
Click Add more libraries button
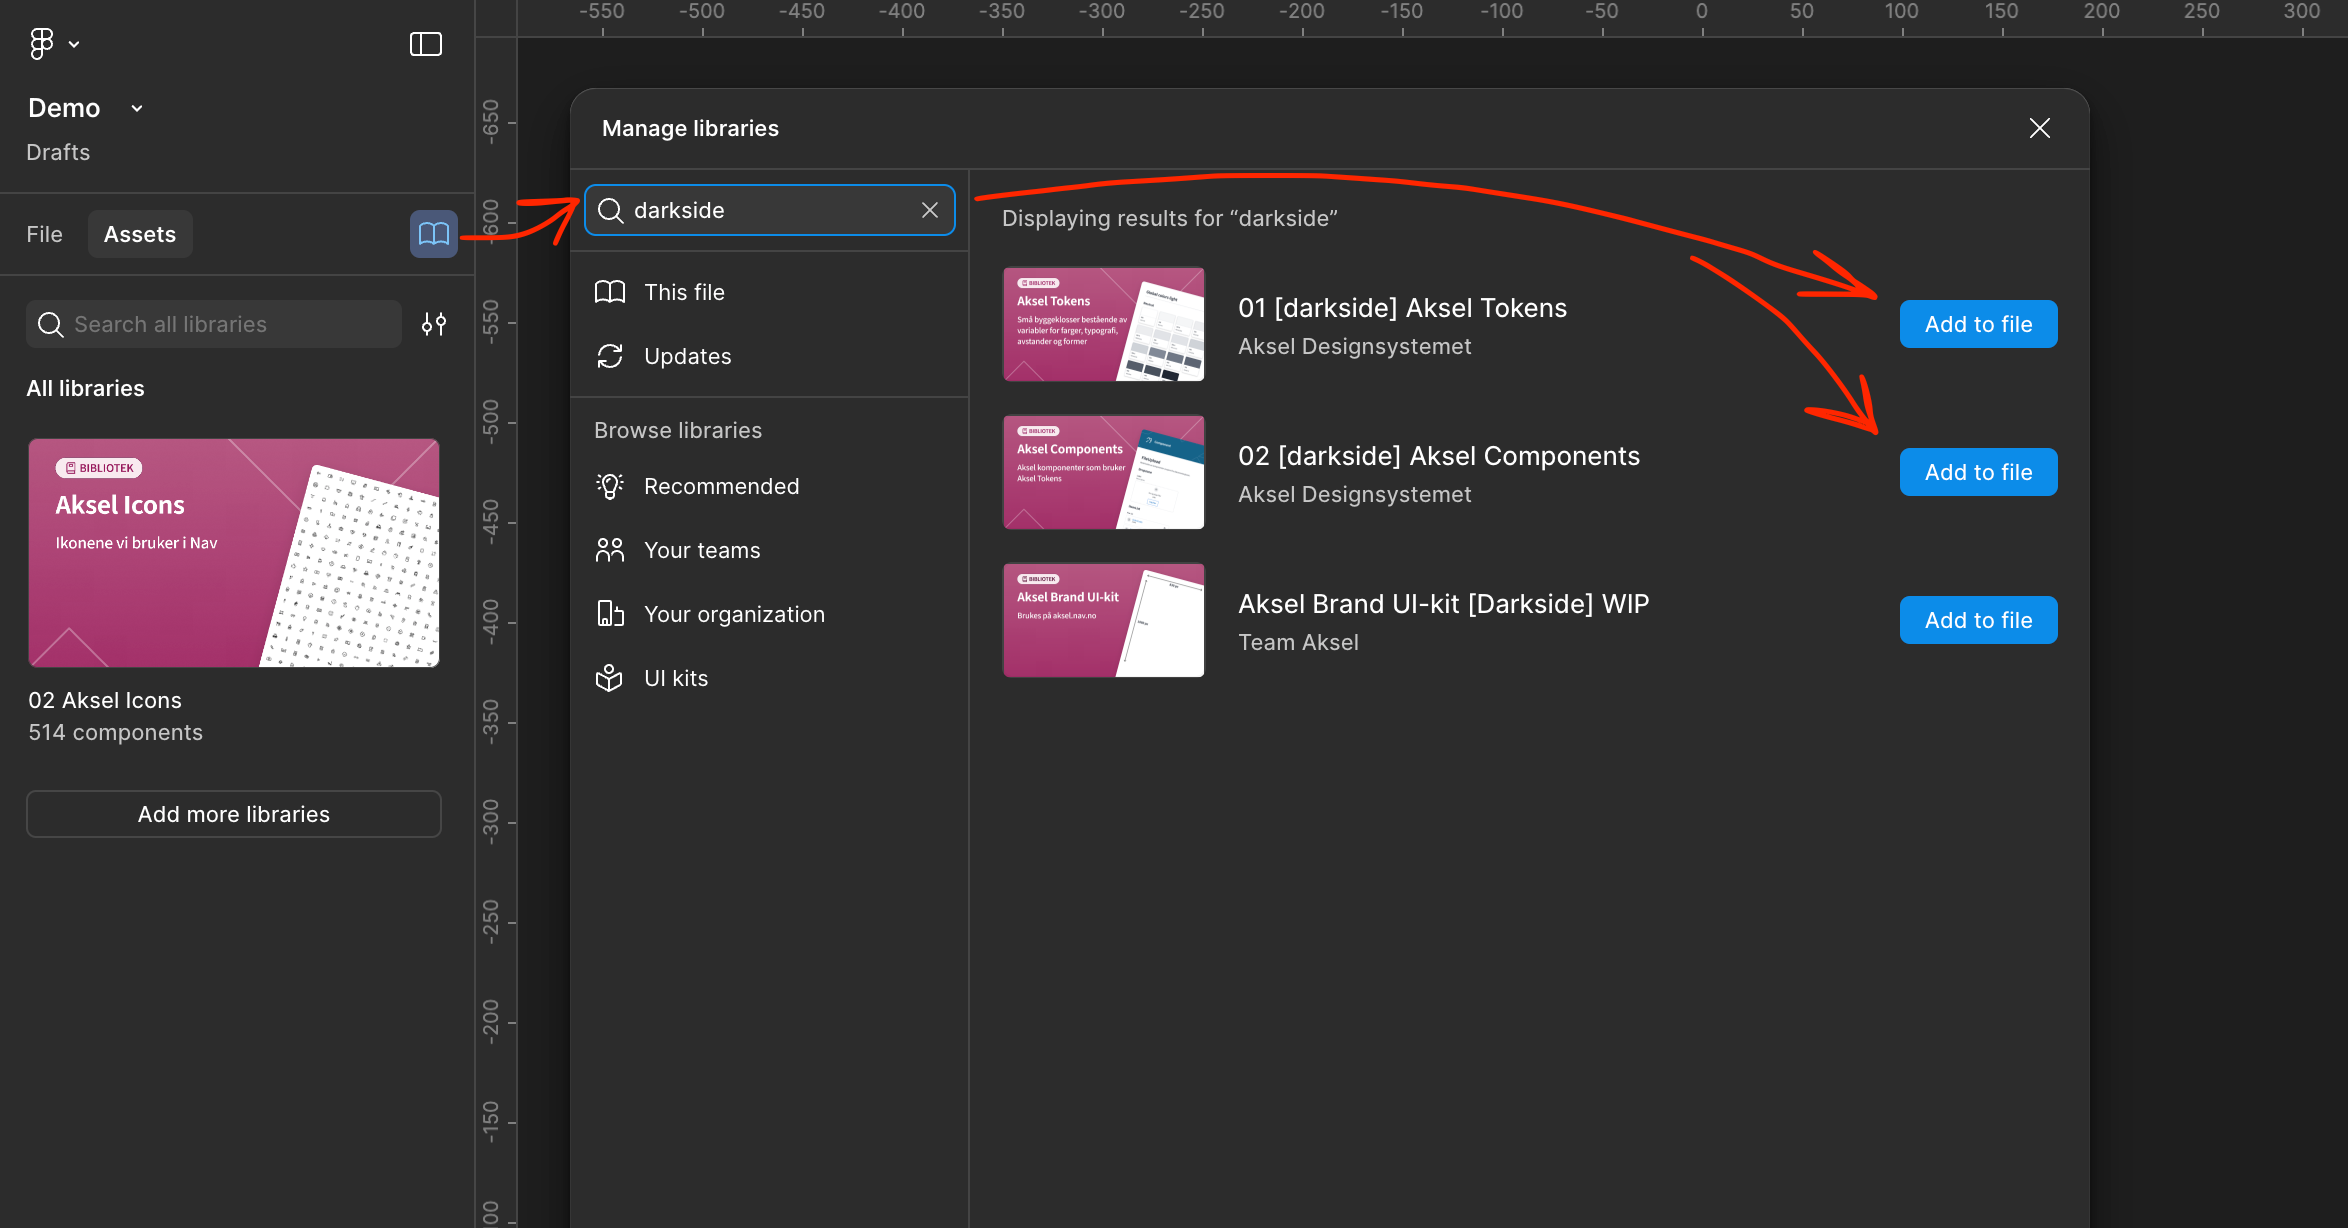pos(234,814)
